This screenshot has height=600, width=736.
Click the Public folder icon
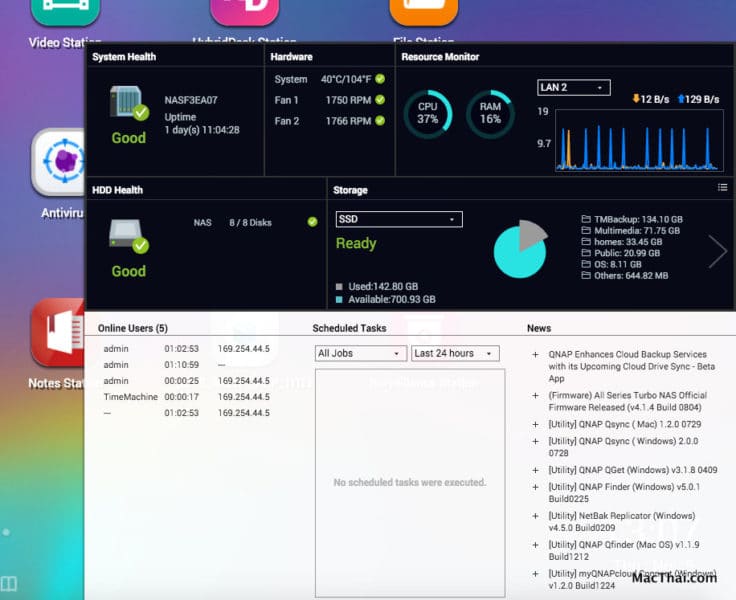pos(586,253)
